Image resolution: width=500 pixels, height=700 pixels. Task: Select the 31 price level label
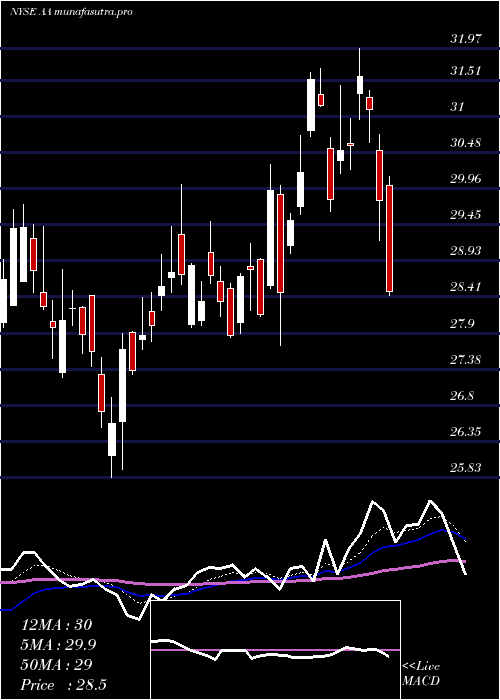click(x=457, y=107)
